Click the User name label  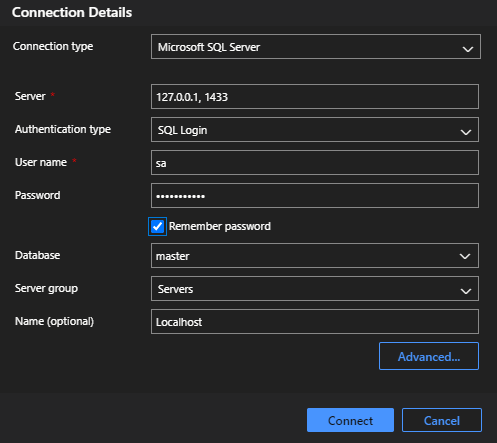[41, 162]
